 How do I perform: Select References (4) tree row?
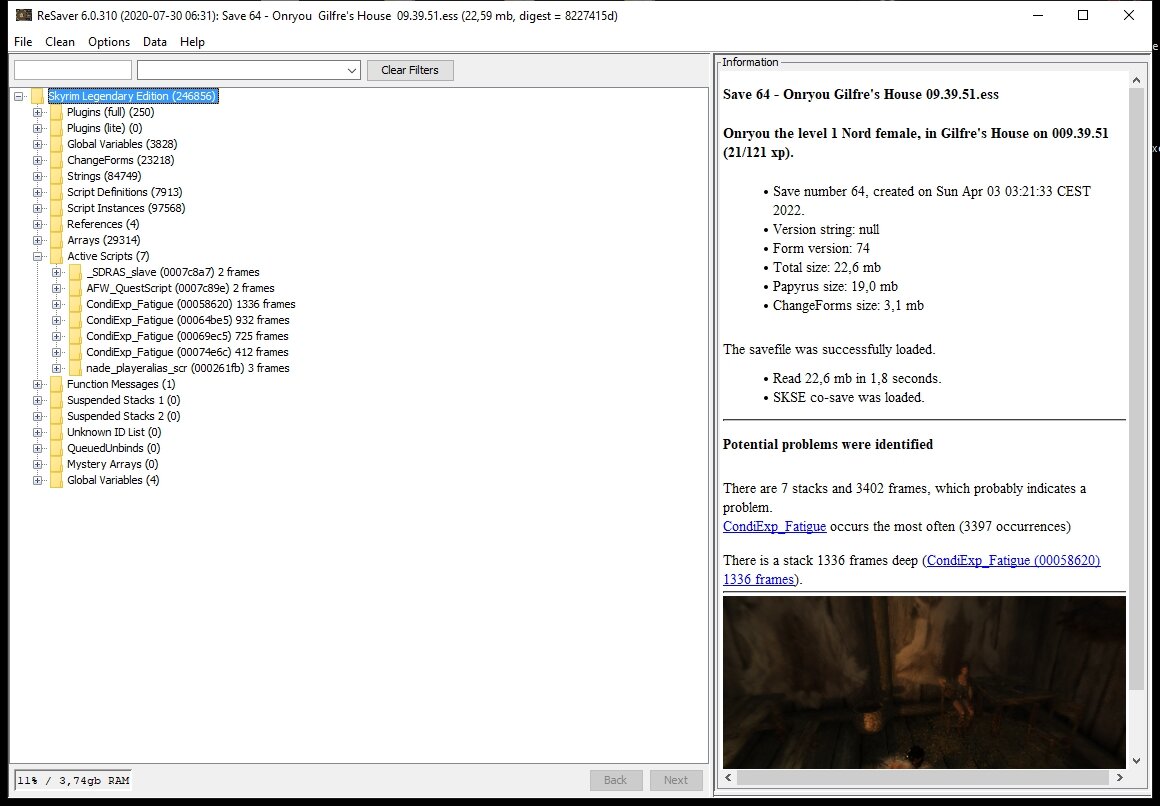click(x=103, y=224)
